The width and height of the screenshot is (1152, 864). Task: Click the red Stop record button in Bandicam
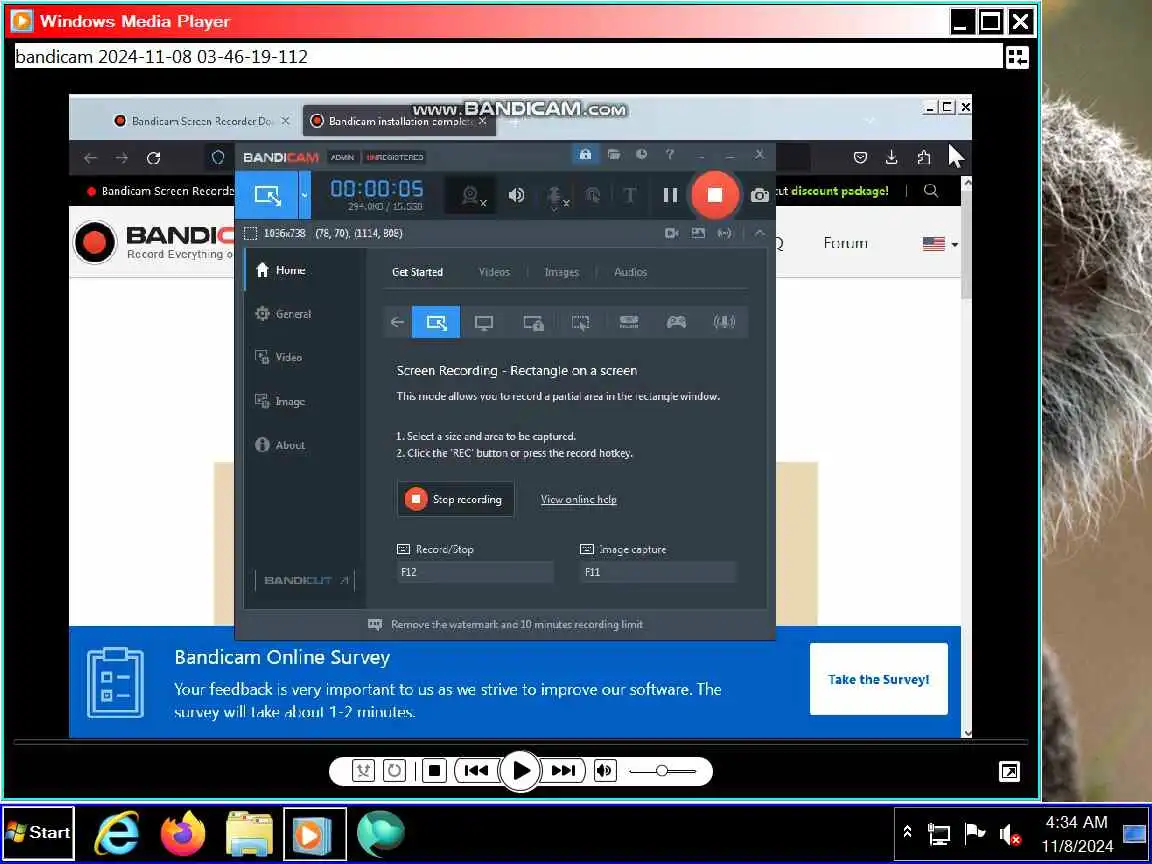click(x=714, y=195)
